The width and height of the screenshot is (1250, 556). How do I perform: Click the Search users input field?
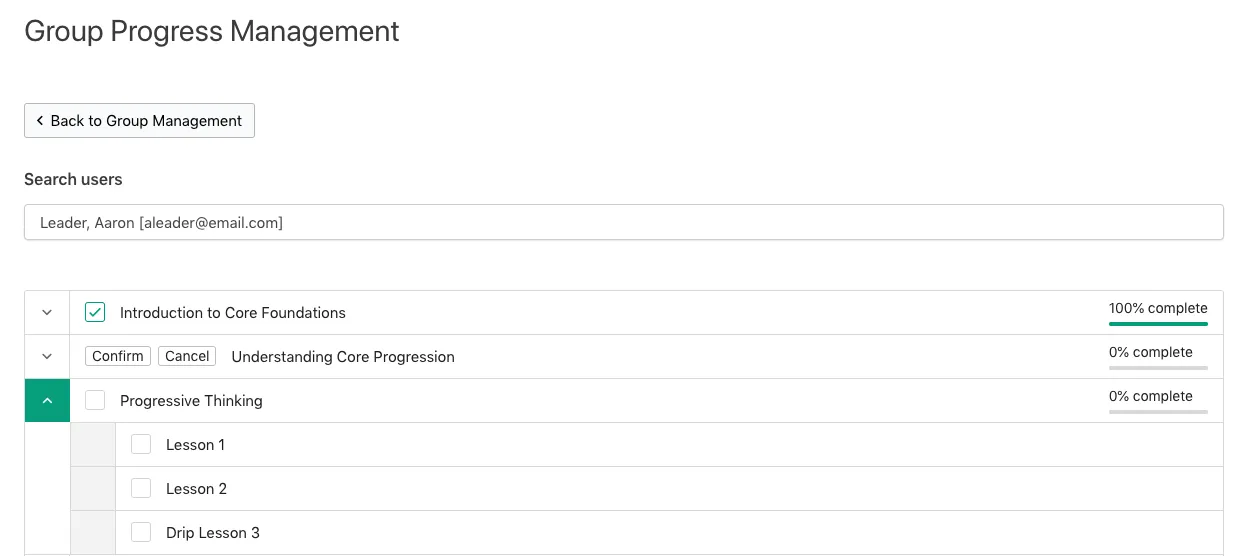(624, 223)
